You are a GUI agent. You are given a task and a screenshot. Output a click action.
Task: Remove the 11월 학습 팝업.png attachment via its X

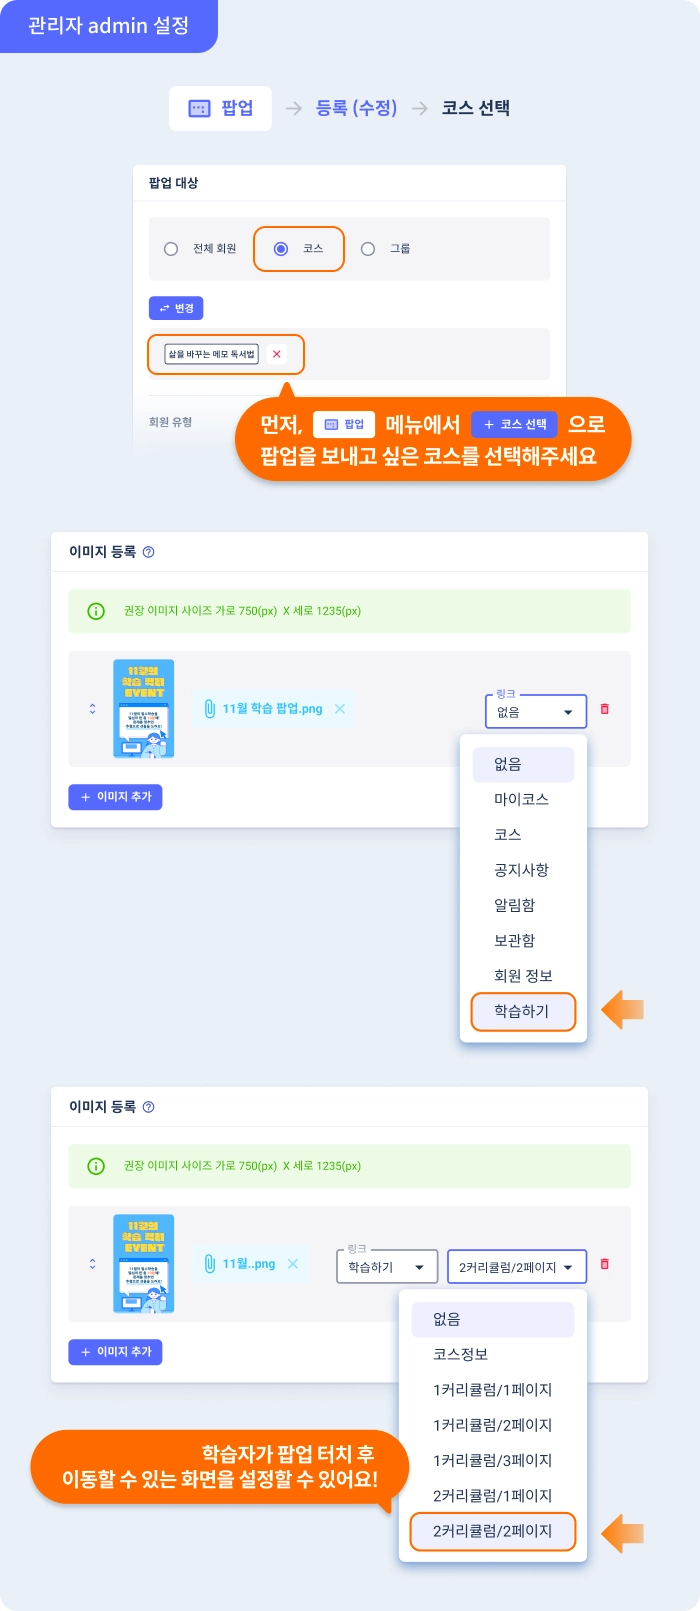(340, 709)
